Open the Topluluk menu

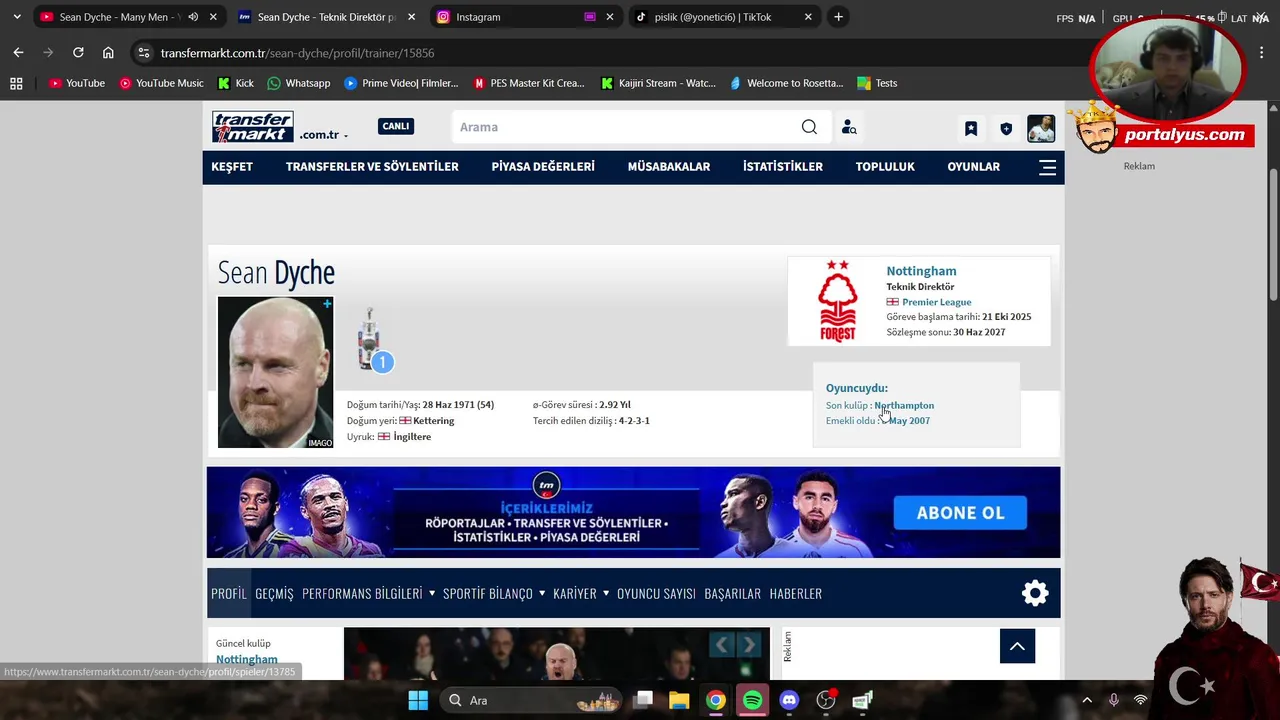point(885,167)
